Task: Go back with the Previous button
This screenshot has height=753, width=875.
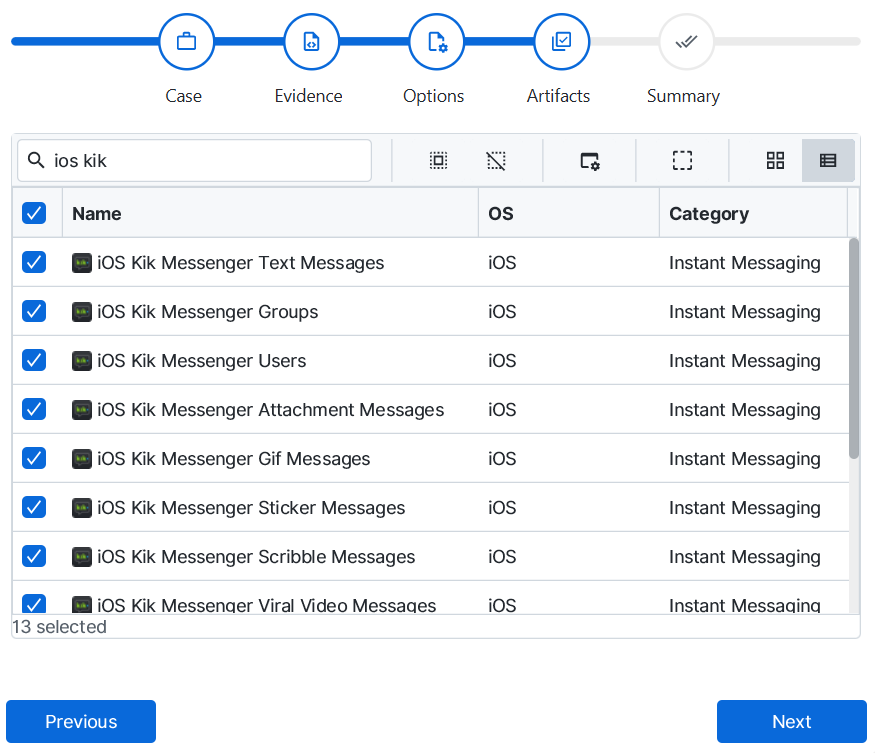Action: (81, 721)
